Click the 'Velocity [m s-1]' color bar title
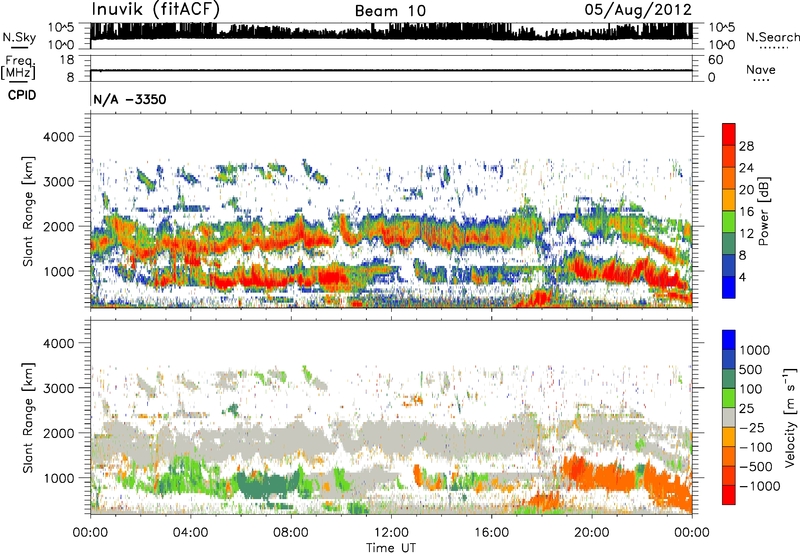 coord(790,417)
